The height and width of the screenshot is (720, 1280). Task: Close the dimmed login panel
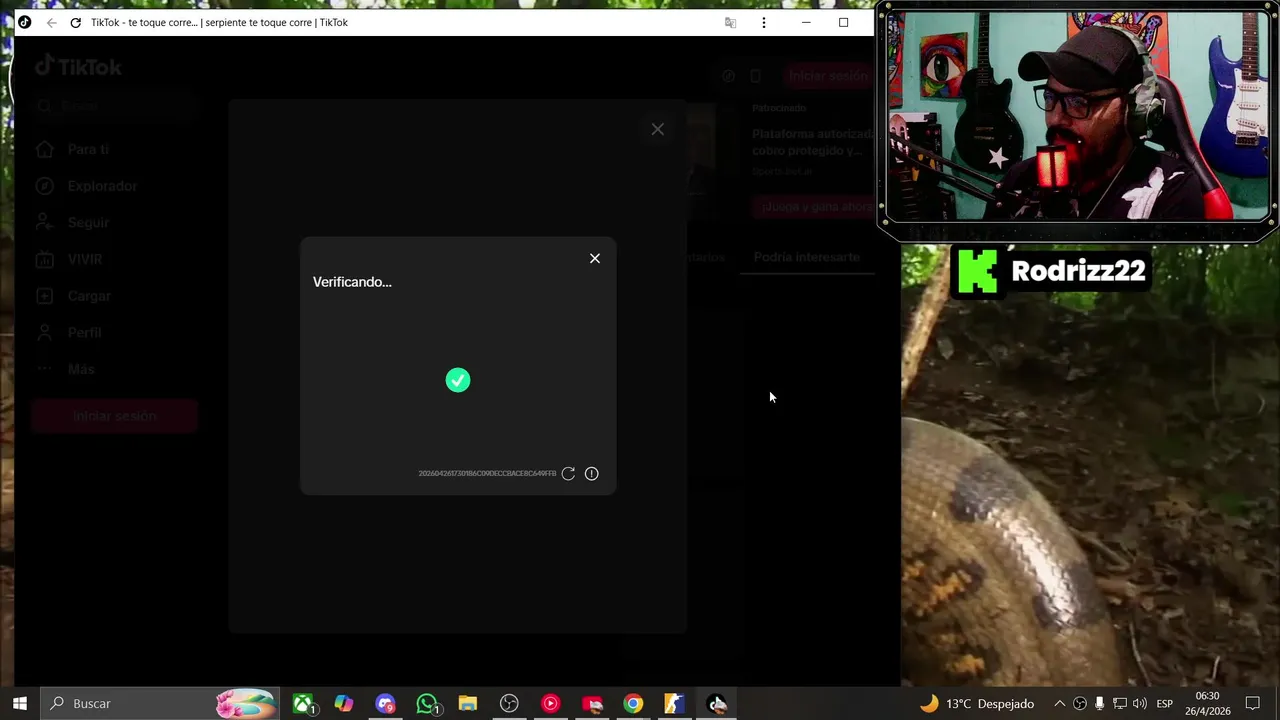657,129
